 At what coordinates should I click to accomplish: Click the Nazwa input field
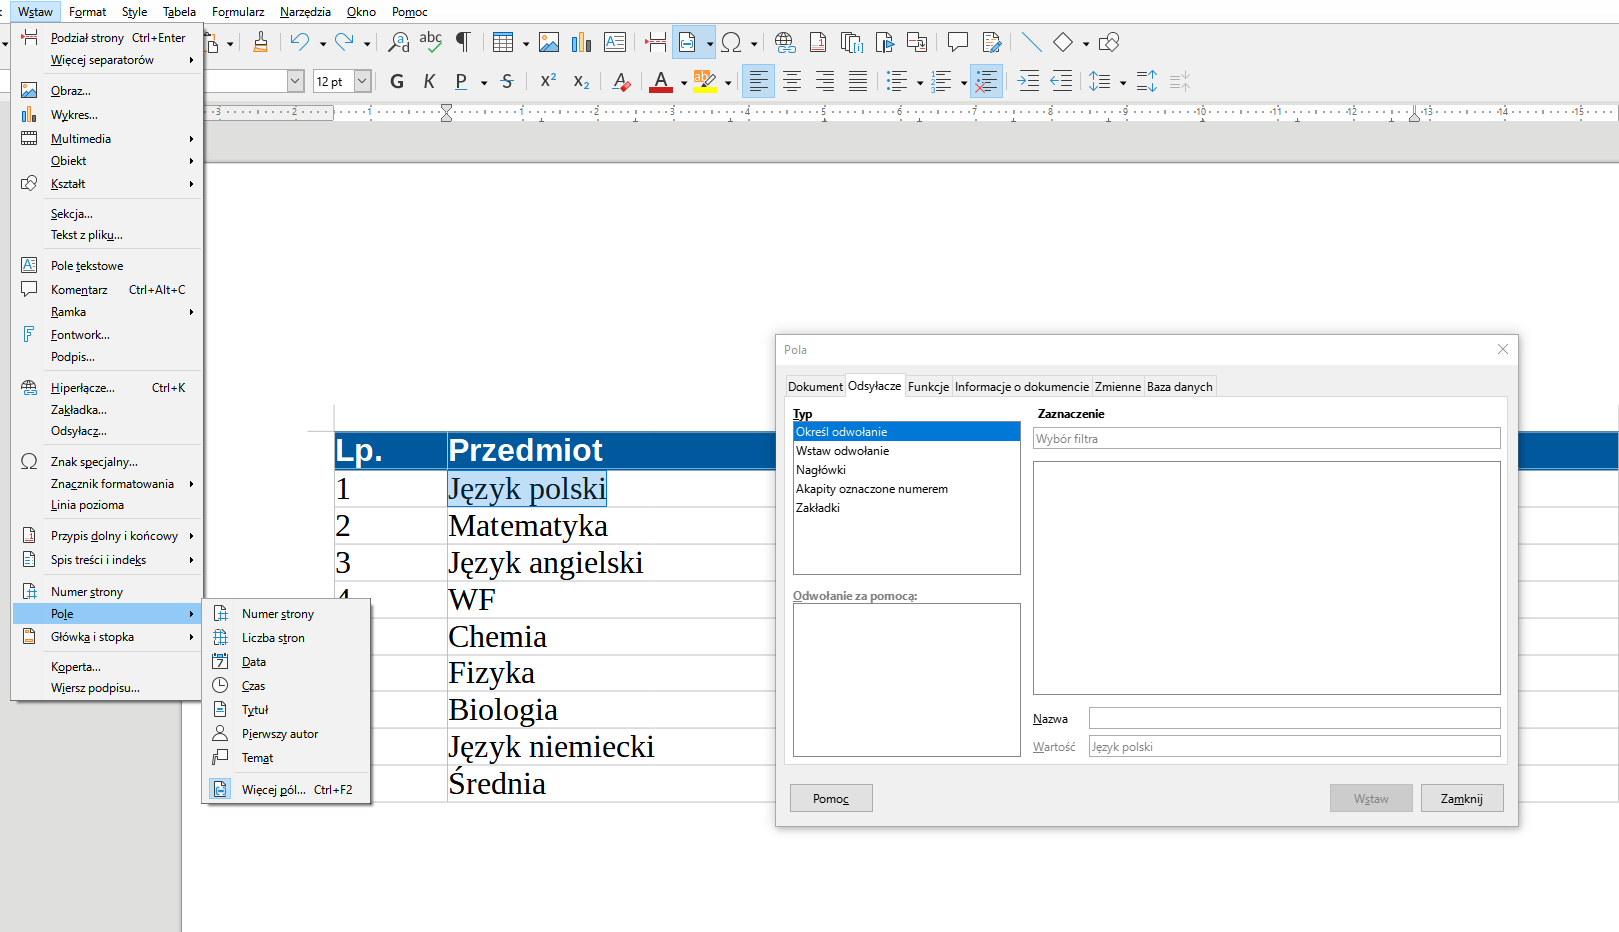(x=1294, y=718)
